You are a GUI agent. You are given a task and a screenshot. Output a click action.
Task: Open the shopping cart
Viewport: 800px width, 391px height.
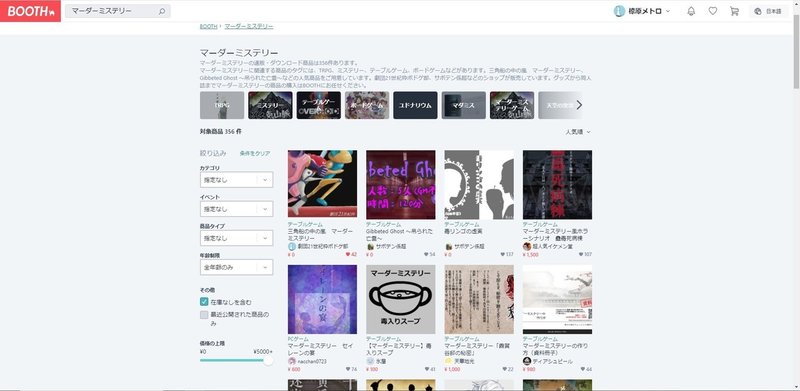tap(734, 11)
